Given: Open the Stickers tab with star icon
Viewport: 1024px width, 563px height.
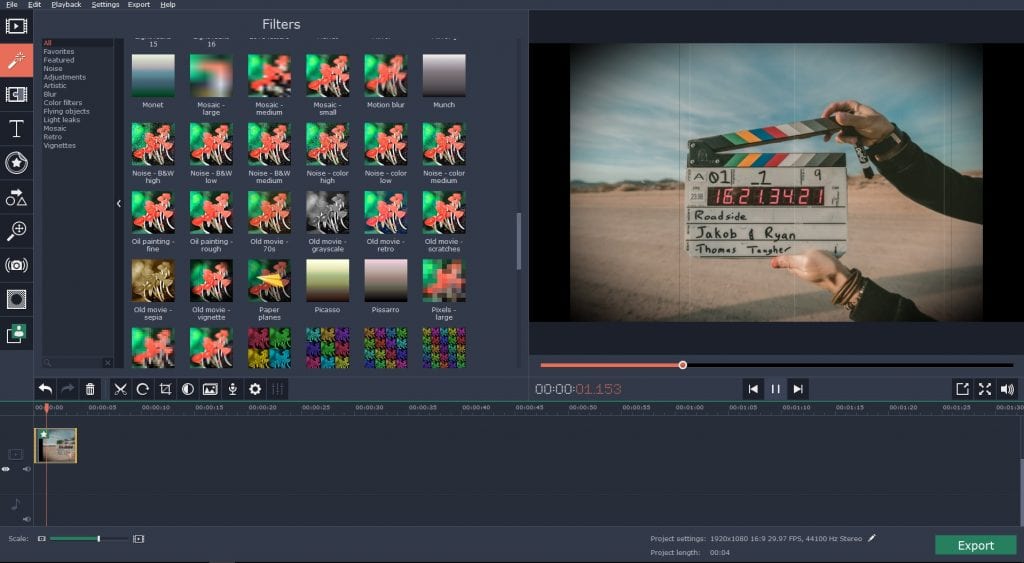Looking at the screenshot, I should (x=16, y=163).
